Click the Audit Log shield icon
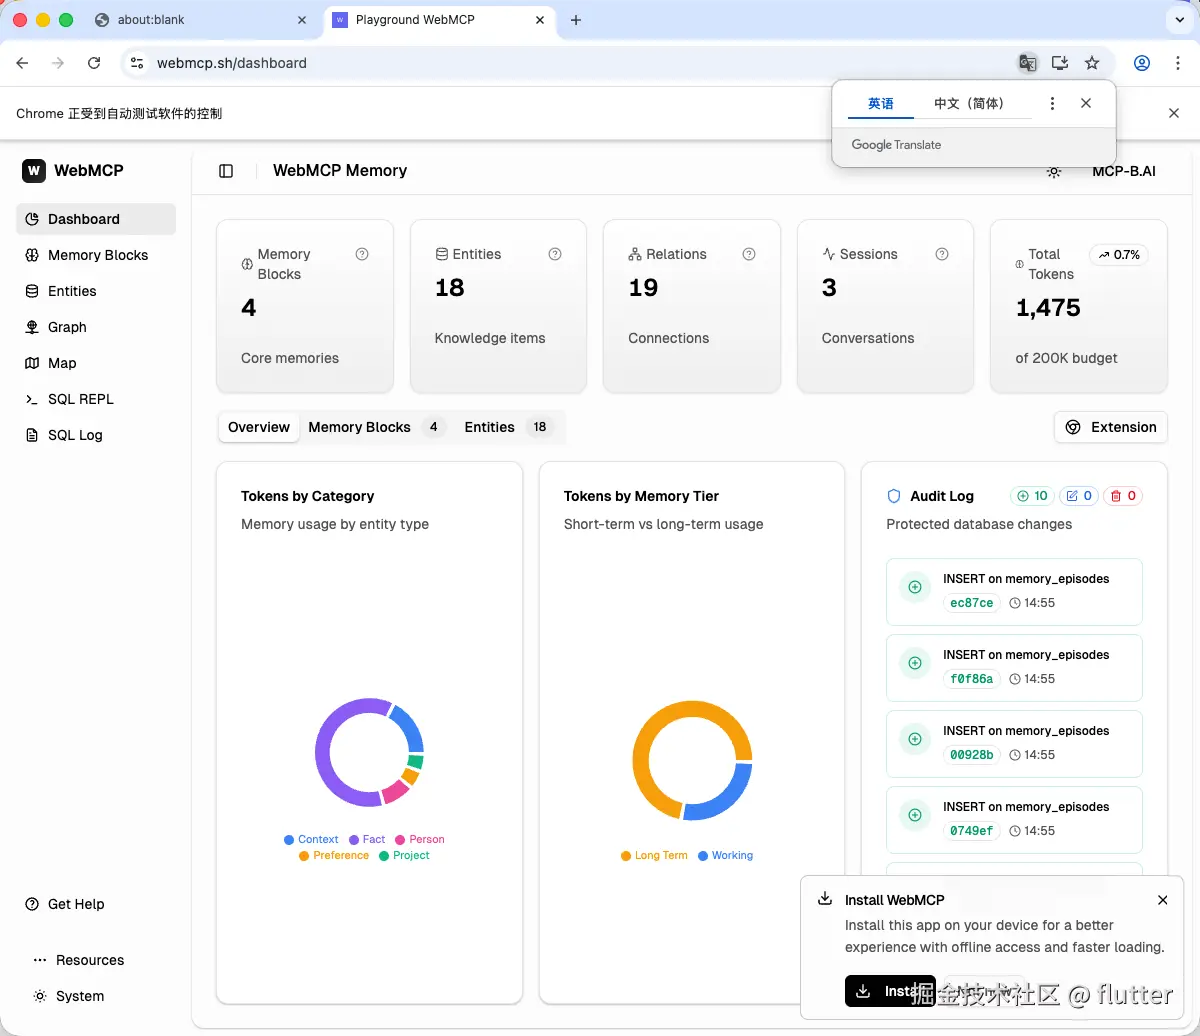 pos(893,495)
